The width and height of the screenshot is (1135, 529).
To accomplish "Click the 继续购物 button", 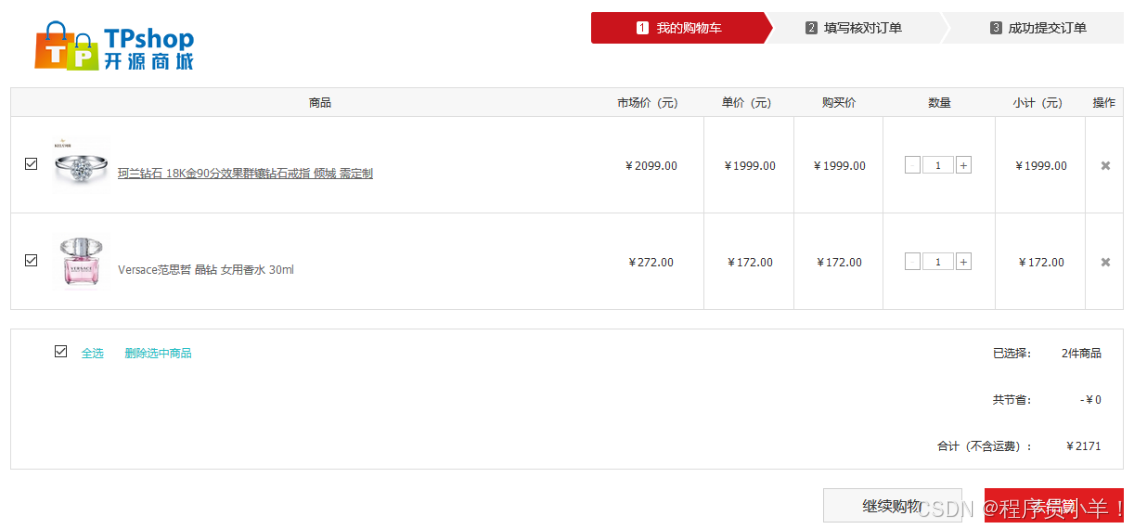I will coord(893,505).
